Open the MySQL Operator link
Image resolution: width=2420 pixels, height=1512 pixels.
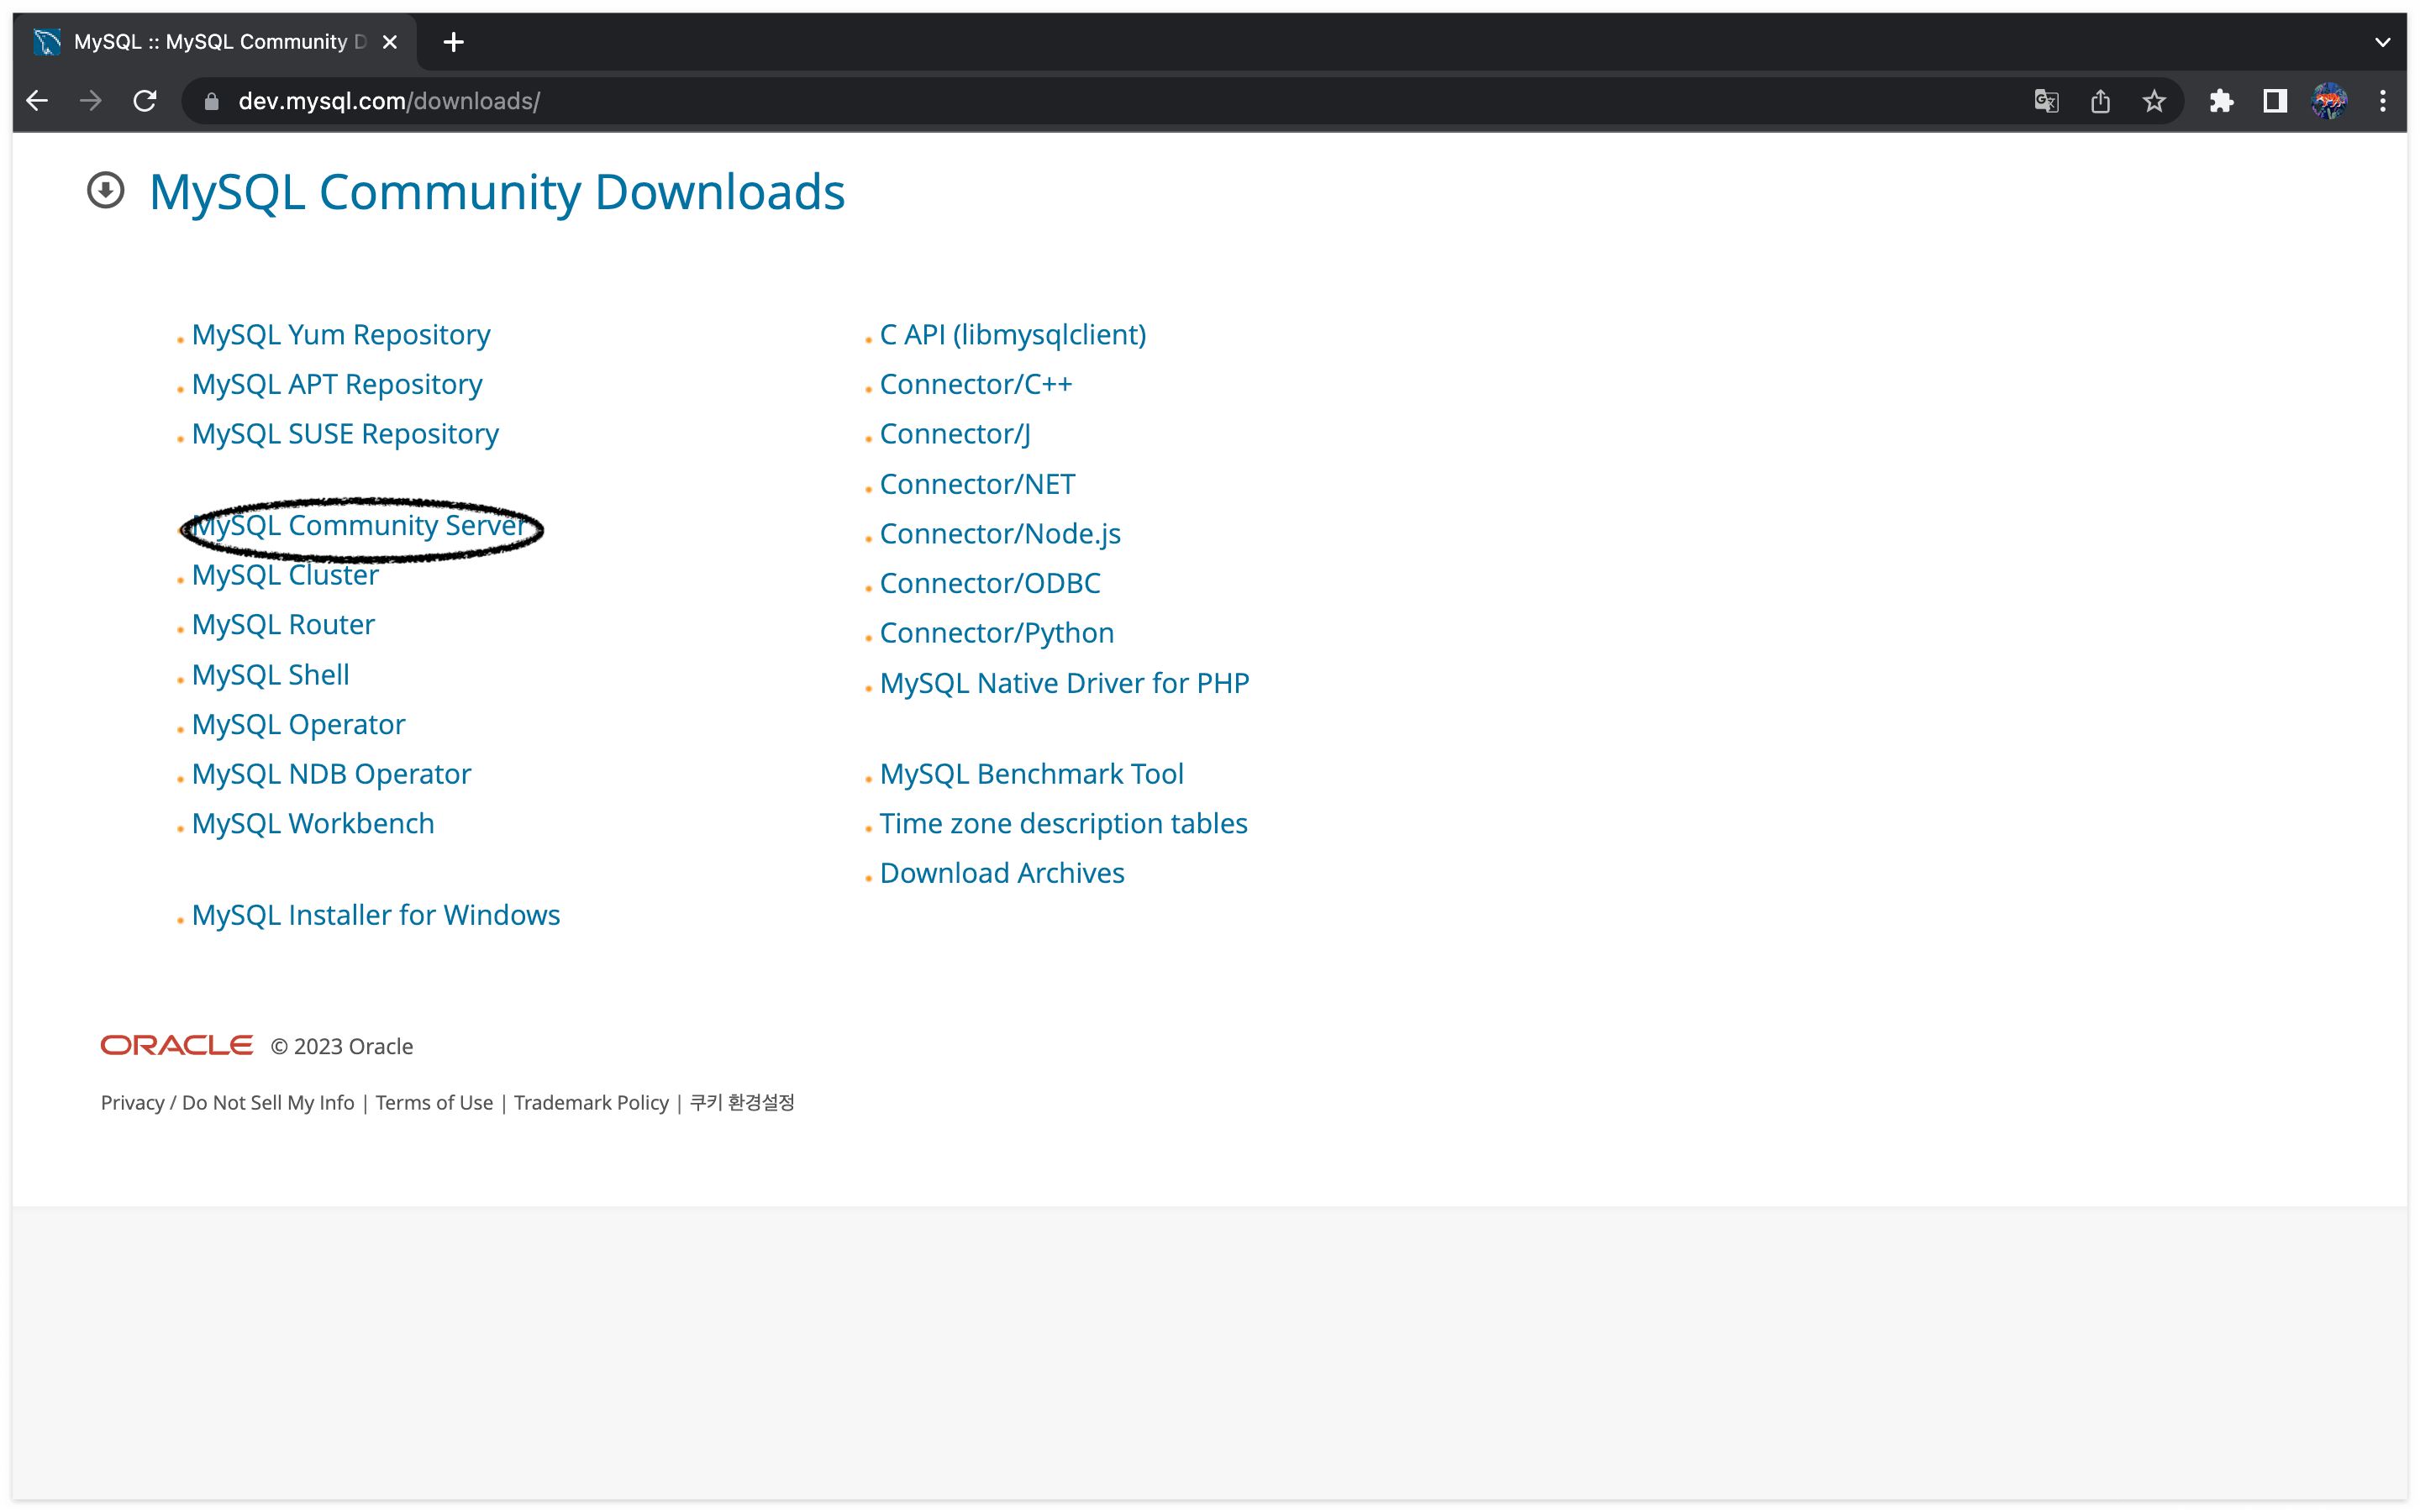pyautogui.click(x=298, y=725)
